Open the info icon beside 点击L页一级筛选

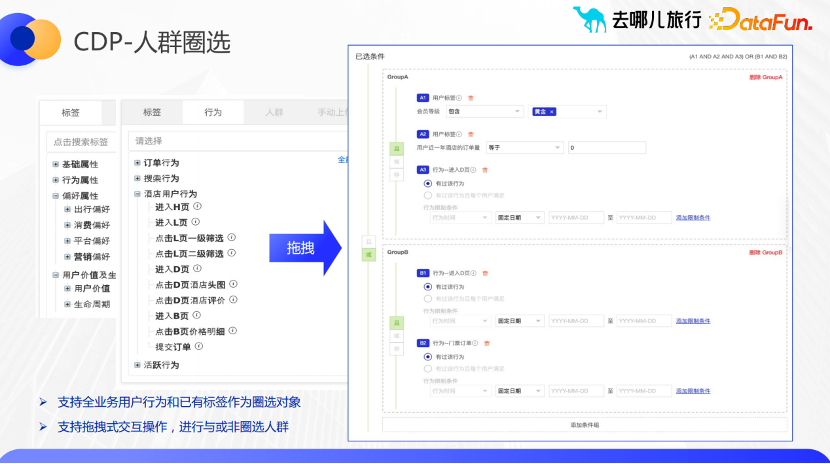(231, 238)
